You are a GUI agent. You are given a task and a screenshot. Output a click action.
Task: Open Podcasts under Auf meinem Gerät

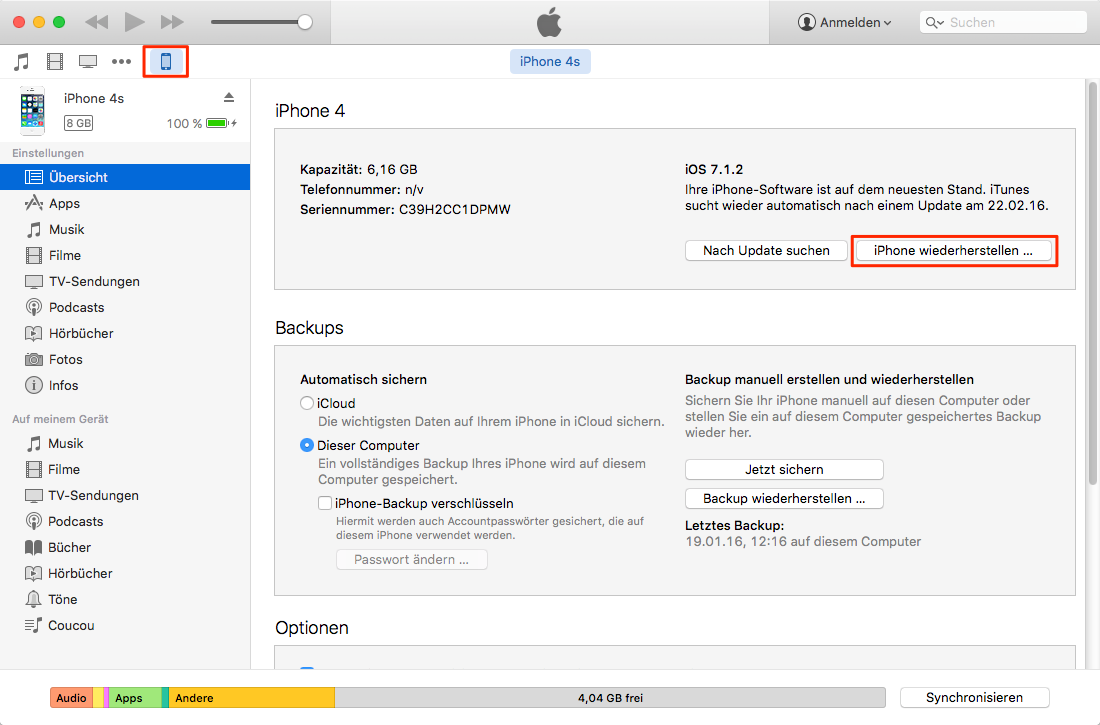coord(125,521)
